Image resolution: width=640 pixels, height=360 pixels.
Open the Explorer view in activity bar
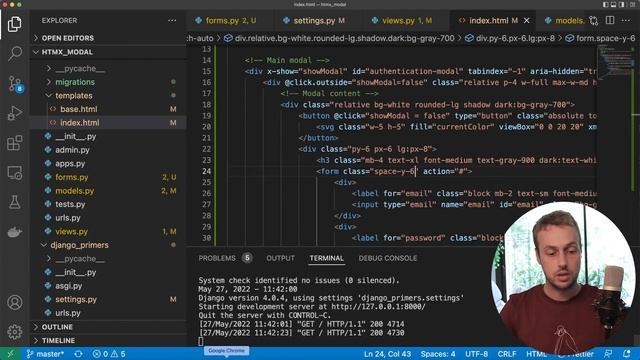(15, 24)
